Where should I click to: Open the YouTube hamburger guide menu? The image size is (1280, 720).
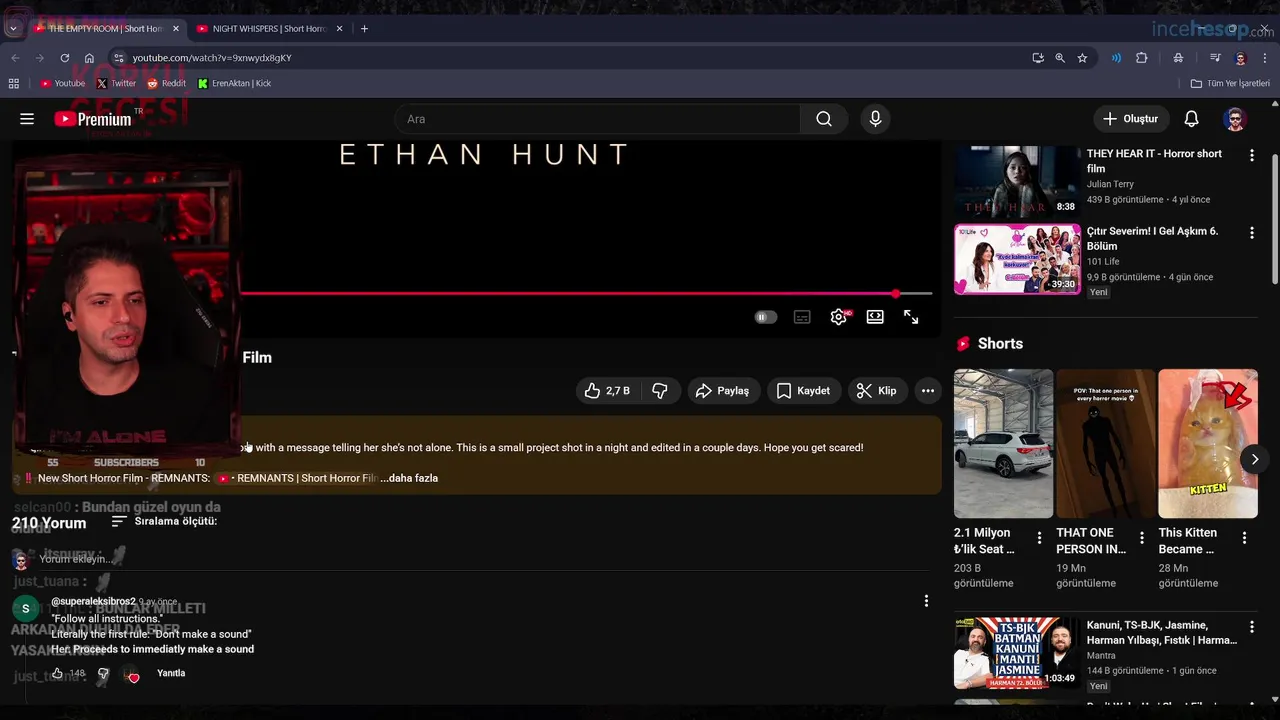(x=27, y=119)
